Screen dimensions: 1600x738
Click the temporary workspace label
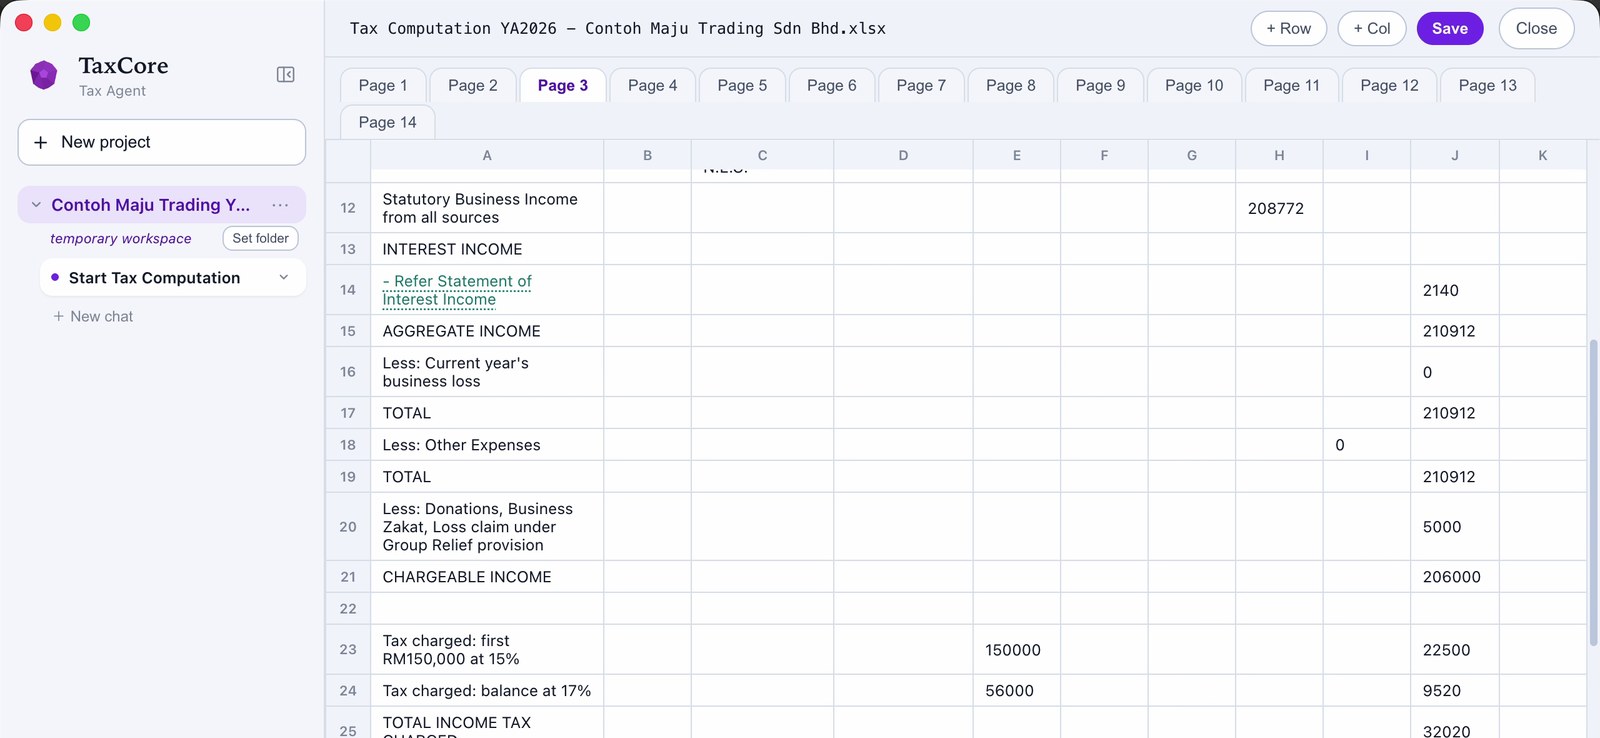(x=121, y=239)
